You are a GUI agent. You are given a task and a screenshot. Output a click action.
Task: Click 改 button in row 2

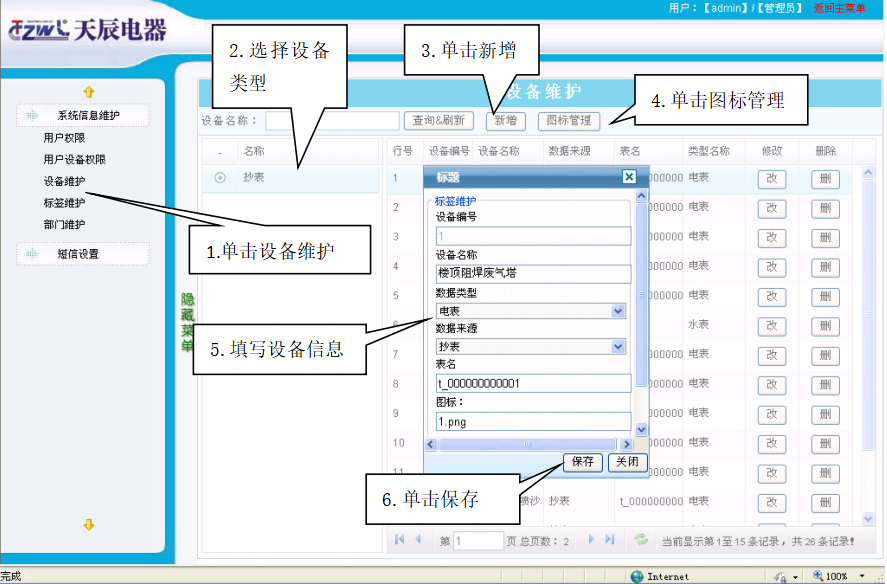point(772,208)
